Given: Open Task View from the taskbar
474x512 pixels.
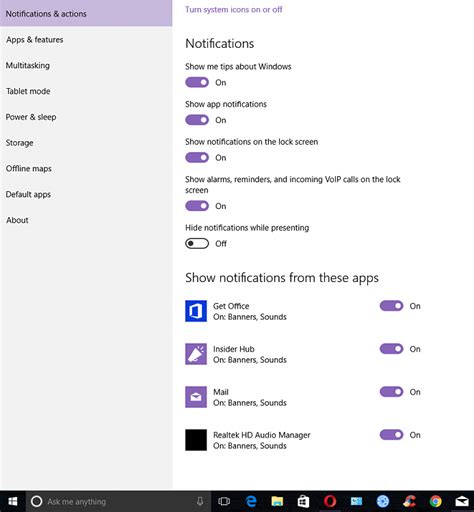Looking at the screenshot, I should (224, 501).
